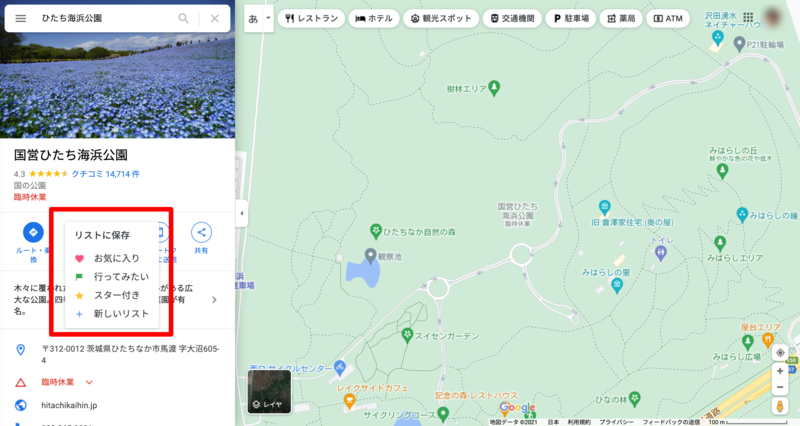
Task: Open the 利用規約 footer link
Action: pos(579,422)
